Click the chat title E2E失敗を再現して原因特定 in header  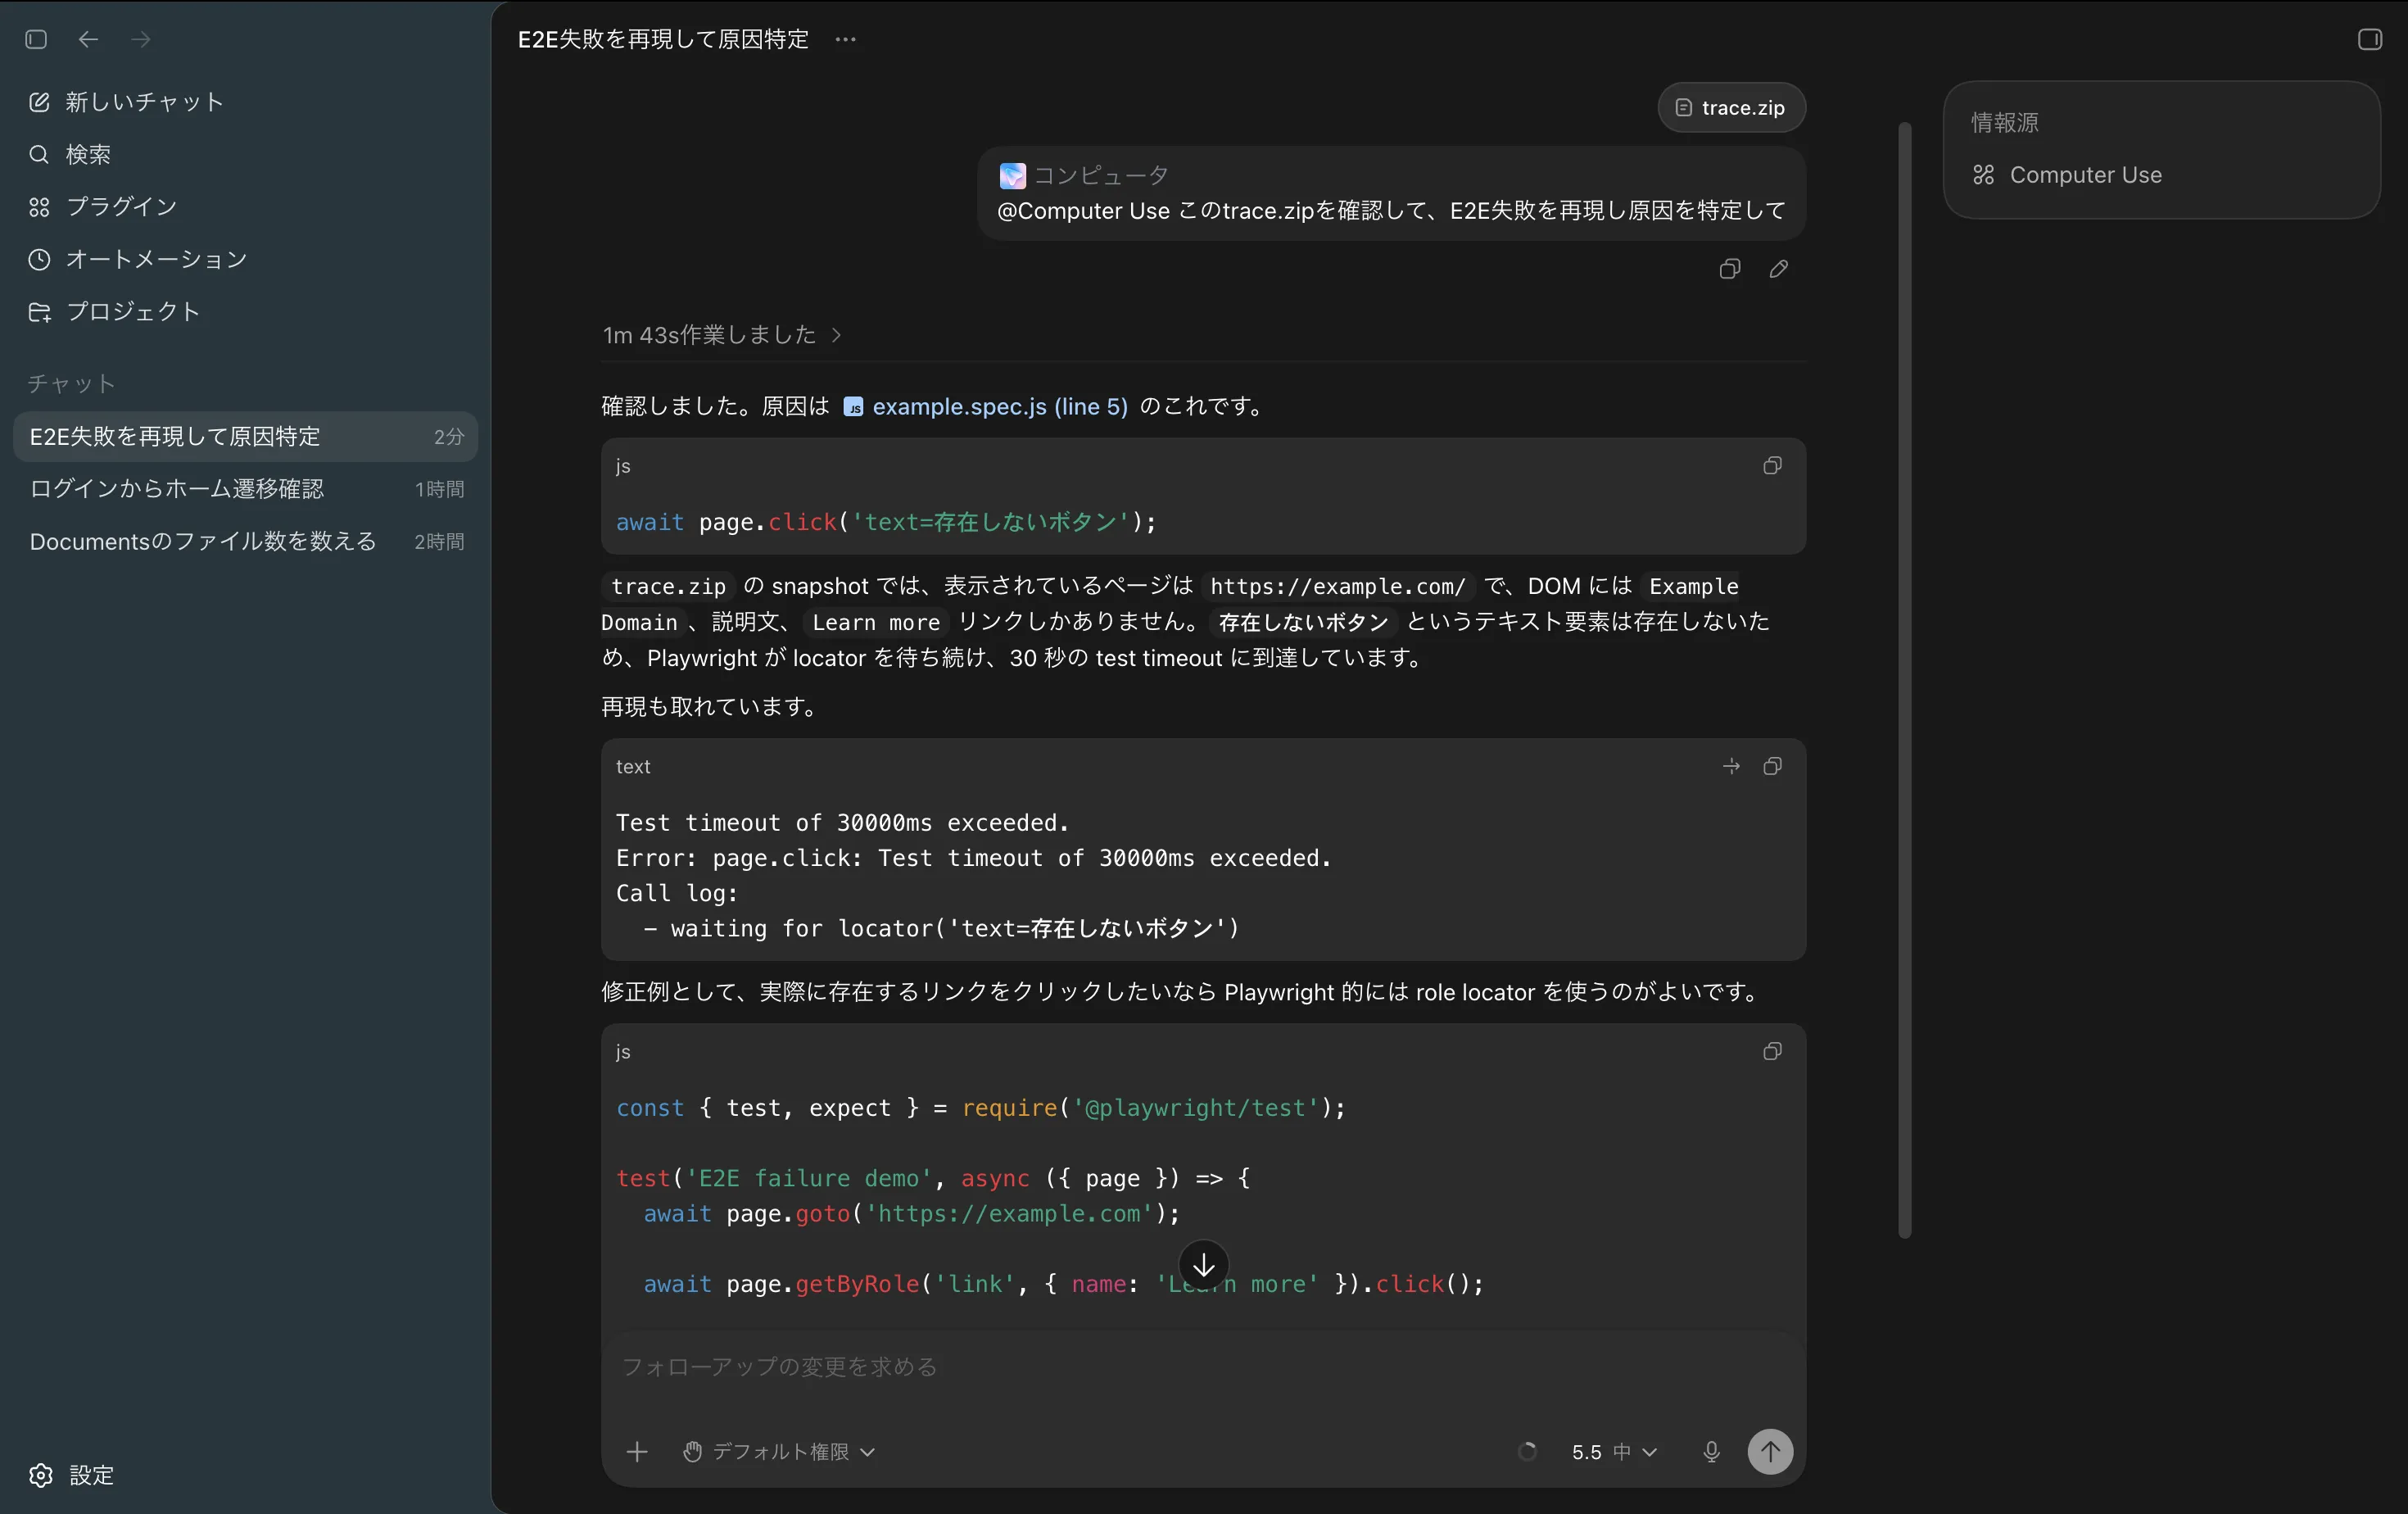pos(663,39)
